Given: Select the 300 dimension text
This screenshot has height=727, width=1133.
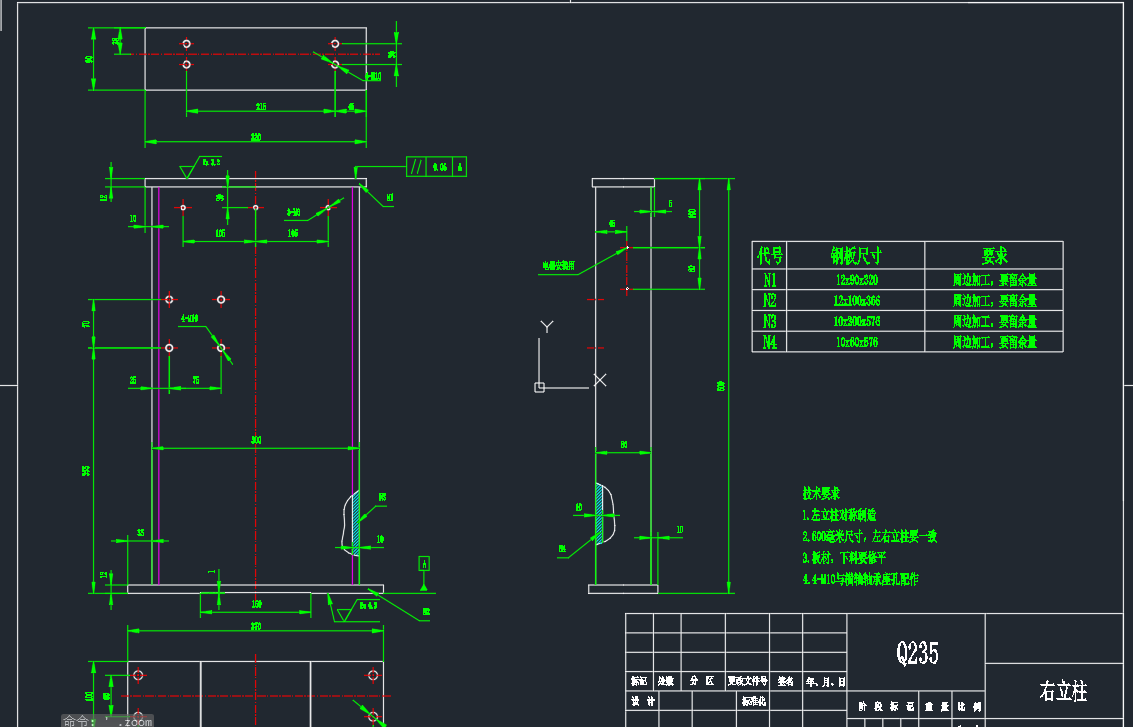Looking at the screenshot, I should coord(254,440).
